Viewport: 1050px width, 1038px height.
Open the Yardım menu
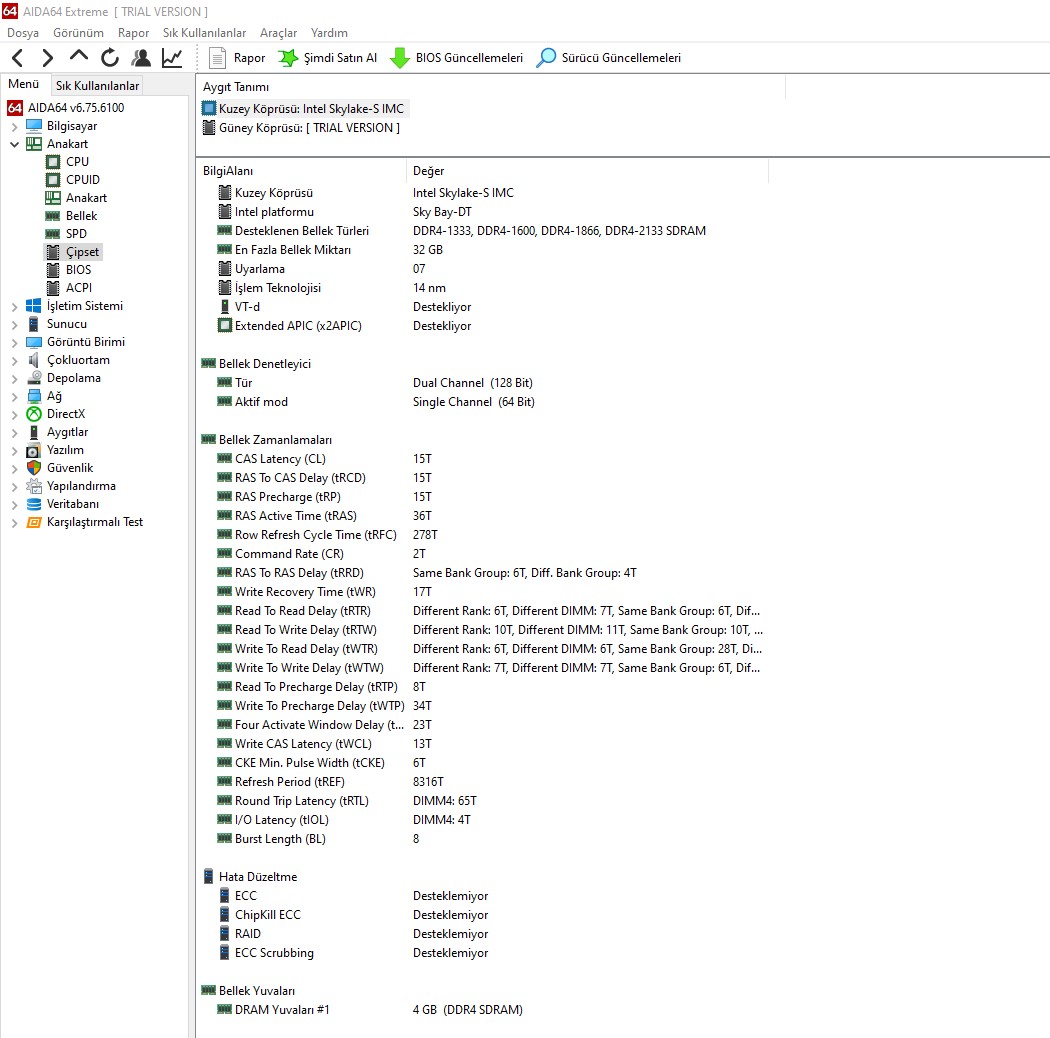coord(329,33)
